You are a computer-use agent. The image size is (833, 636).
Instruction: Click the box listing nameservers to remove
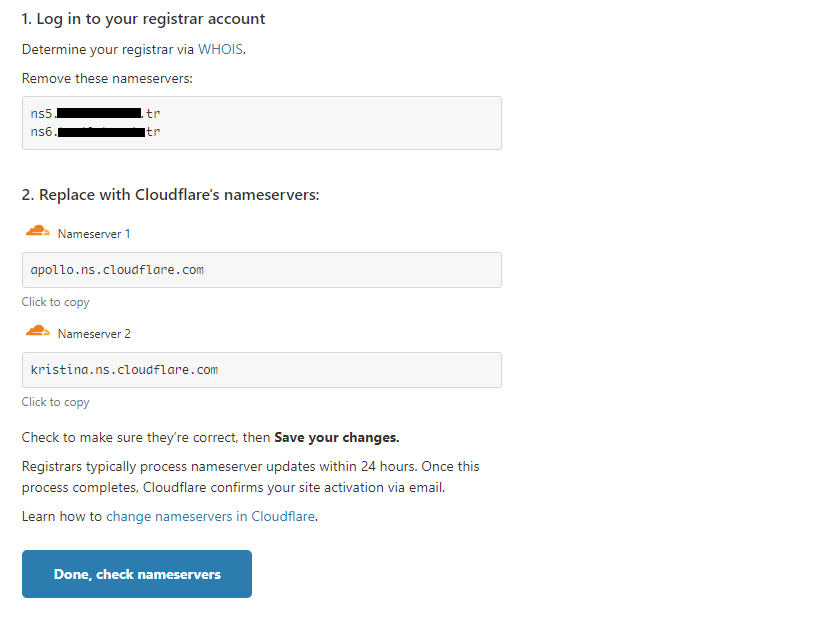[x=262, y=123]
